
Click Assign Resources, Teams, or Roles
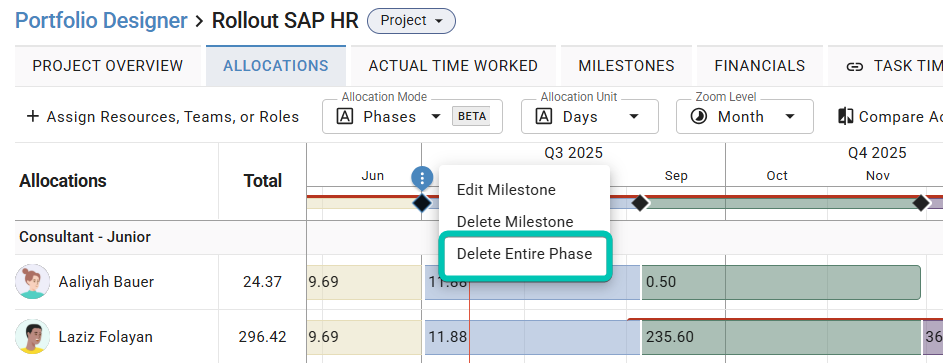pyautogui.click(x=163, y=117)
